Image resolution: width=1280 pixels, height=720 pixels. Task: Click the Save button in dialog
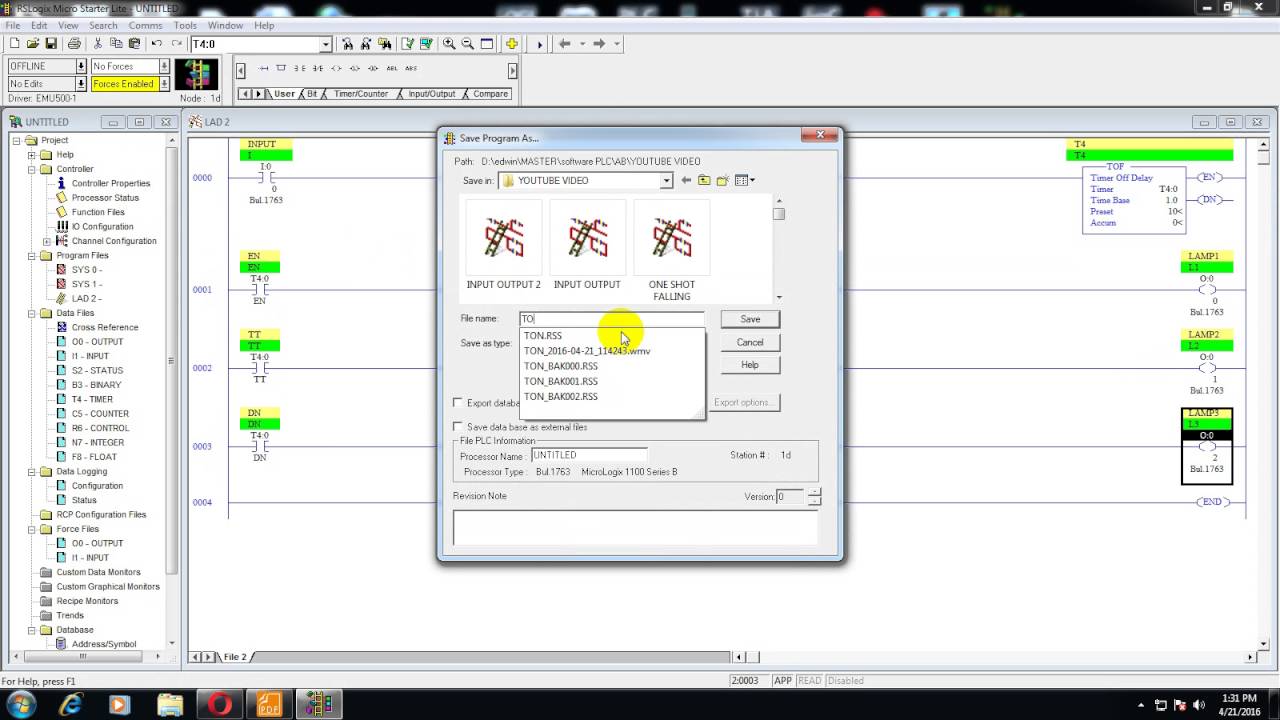coord(750,319)
